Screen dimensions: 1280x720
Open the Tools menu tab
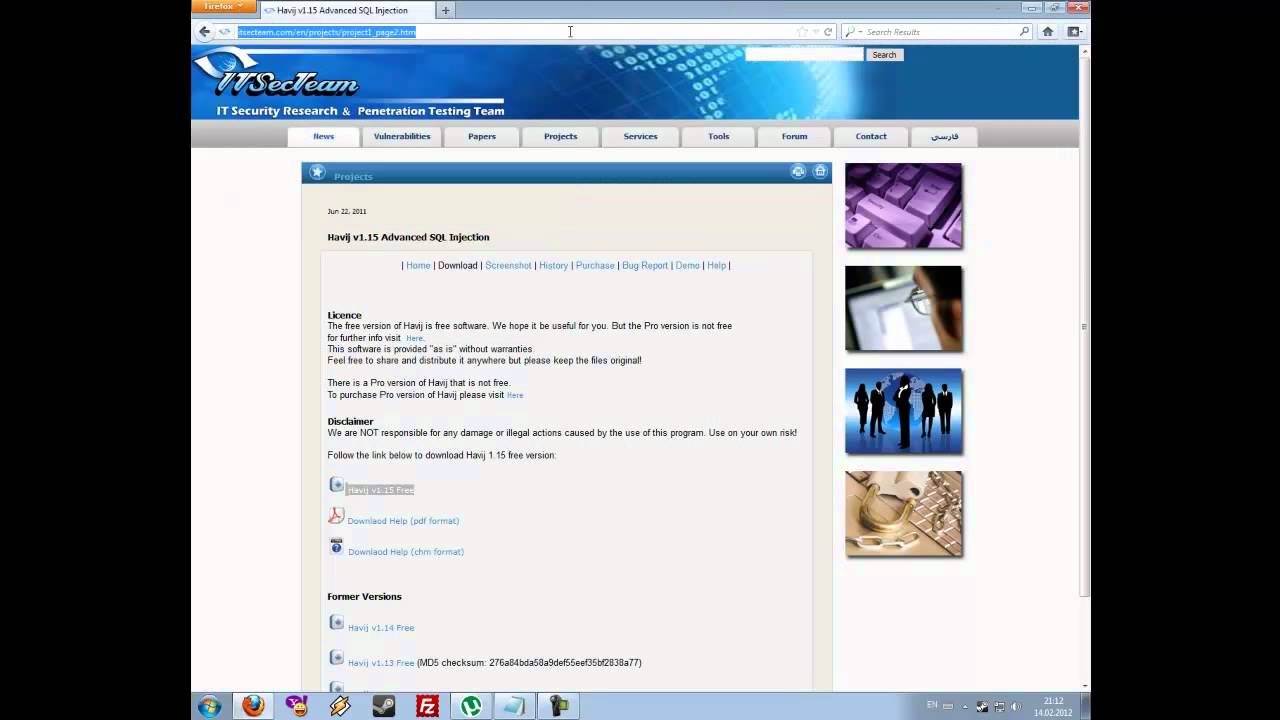719,136
